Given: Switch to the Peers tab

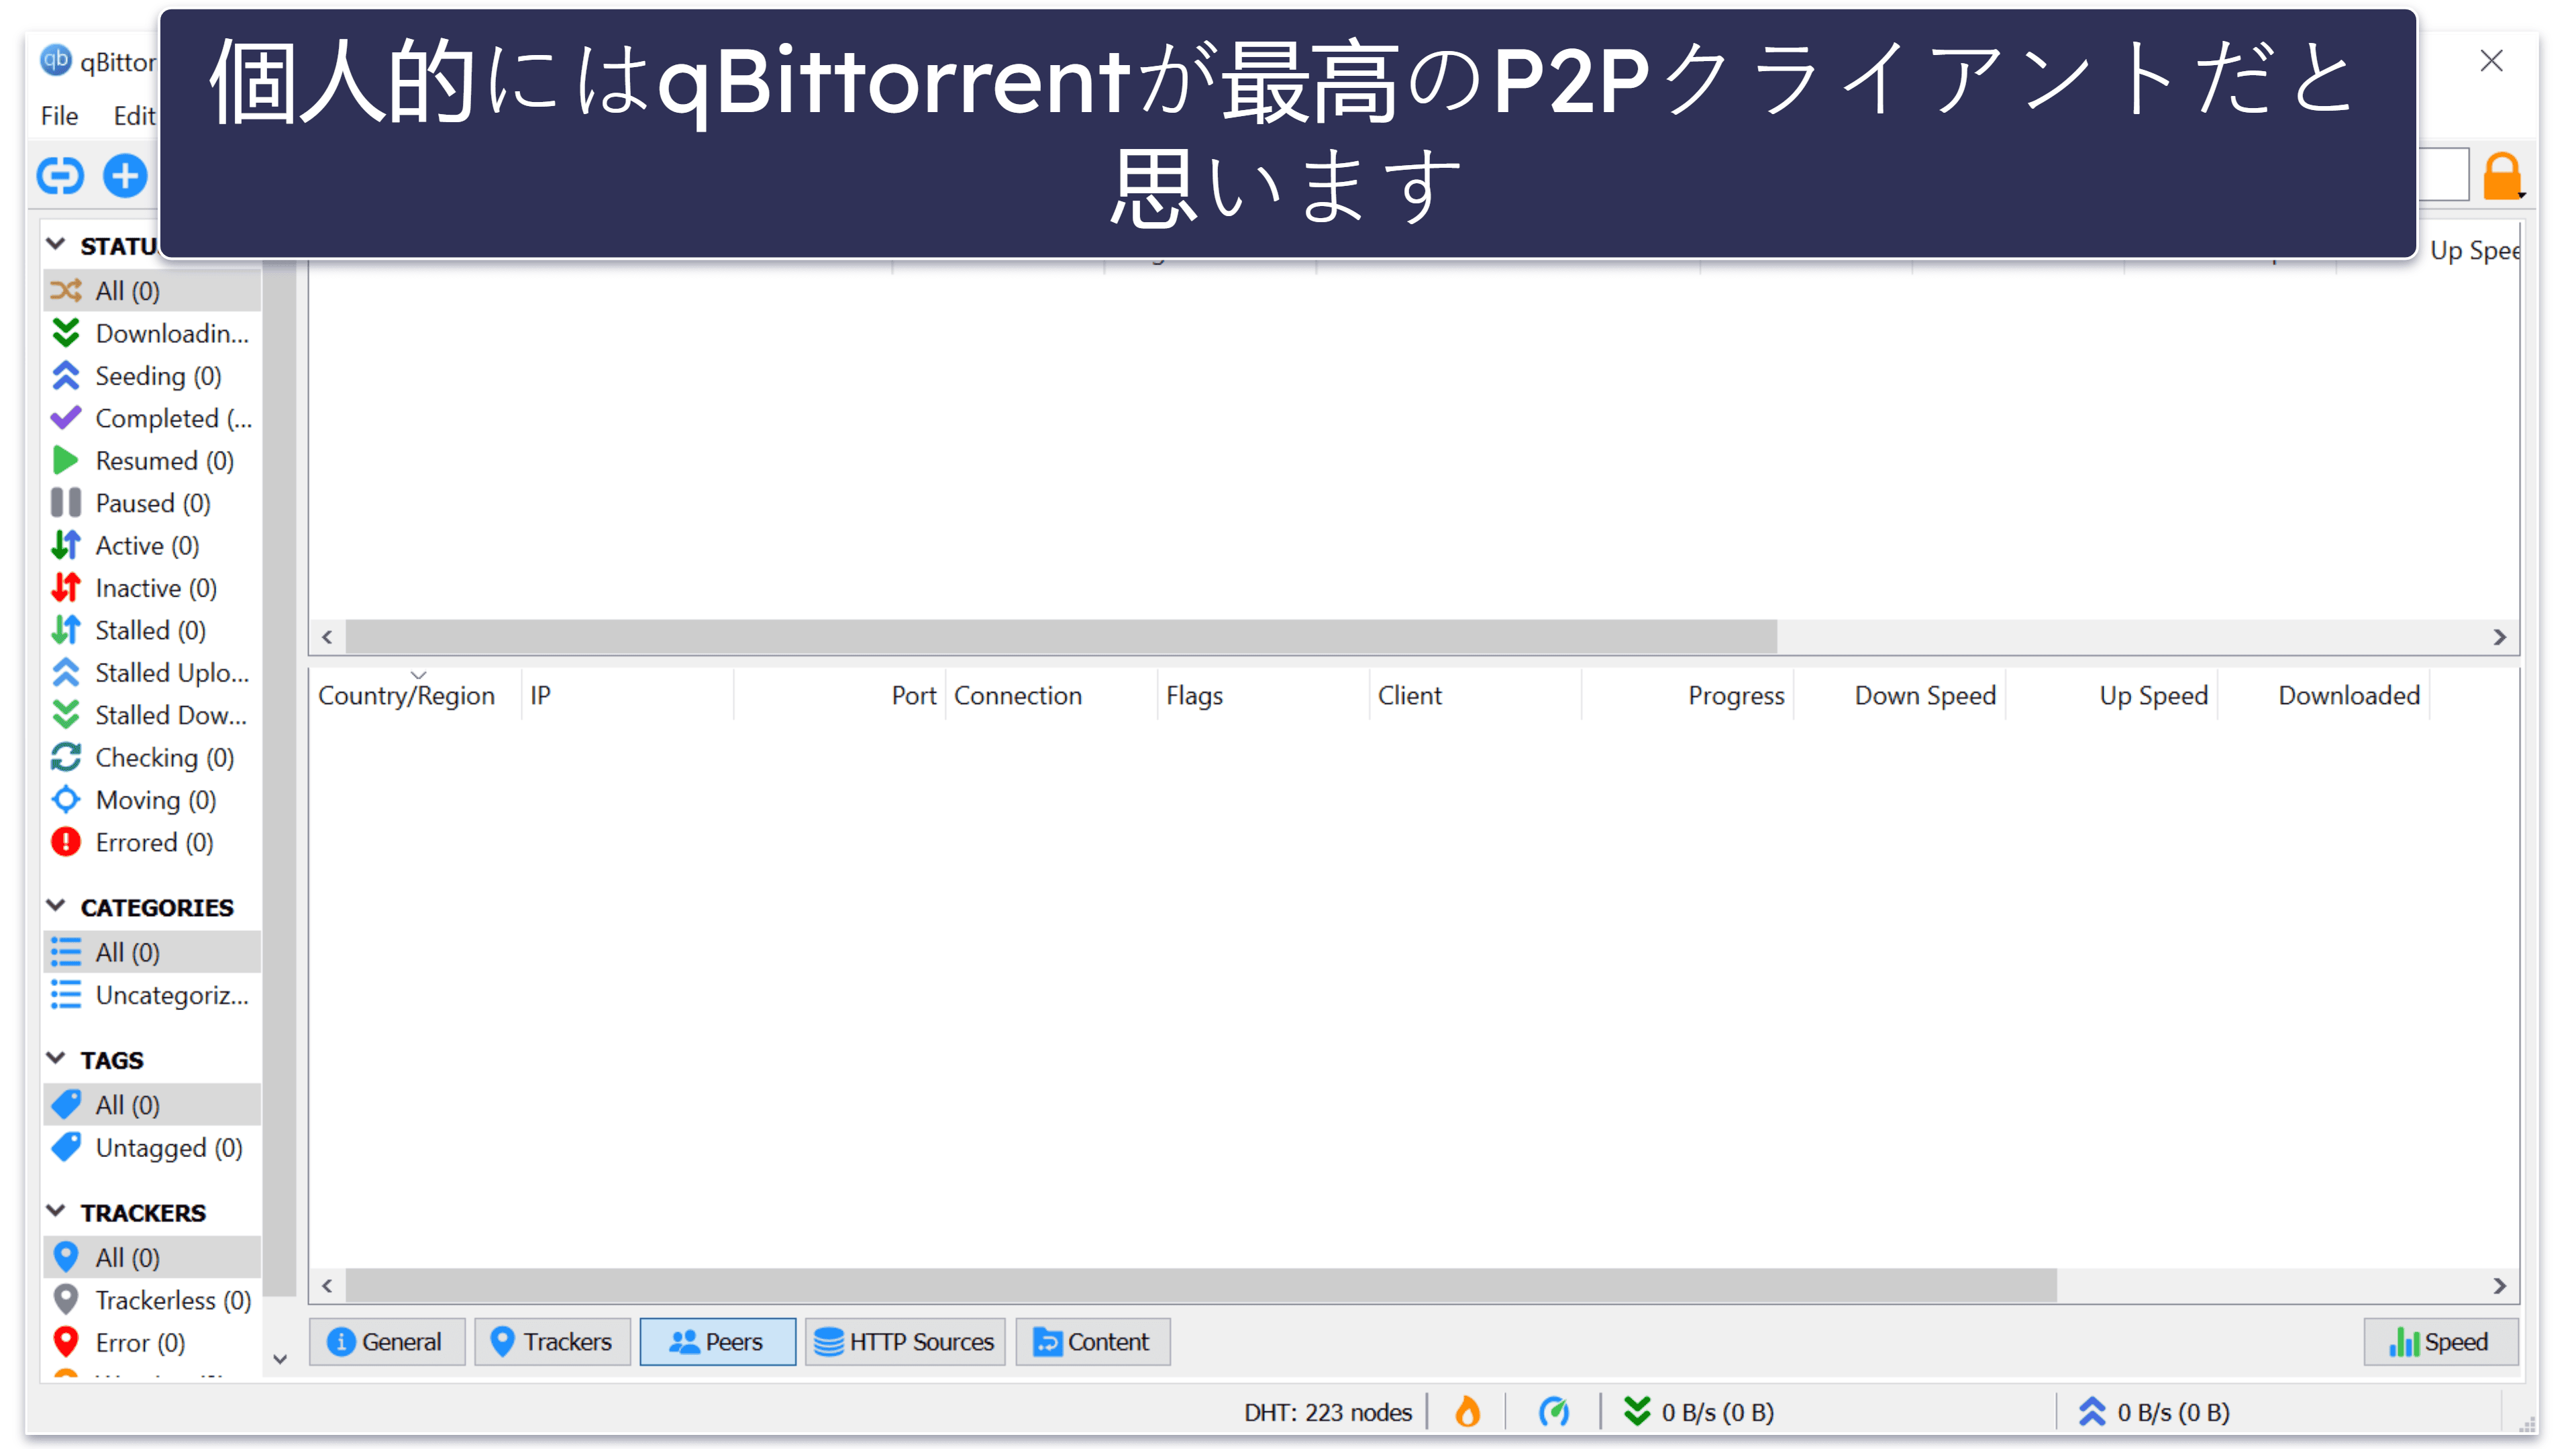Looking at the screenshot, I should (717, 1342).
